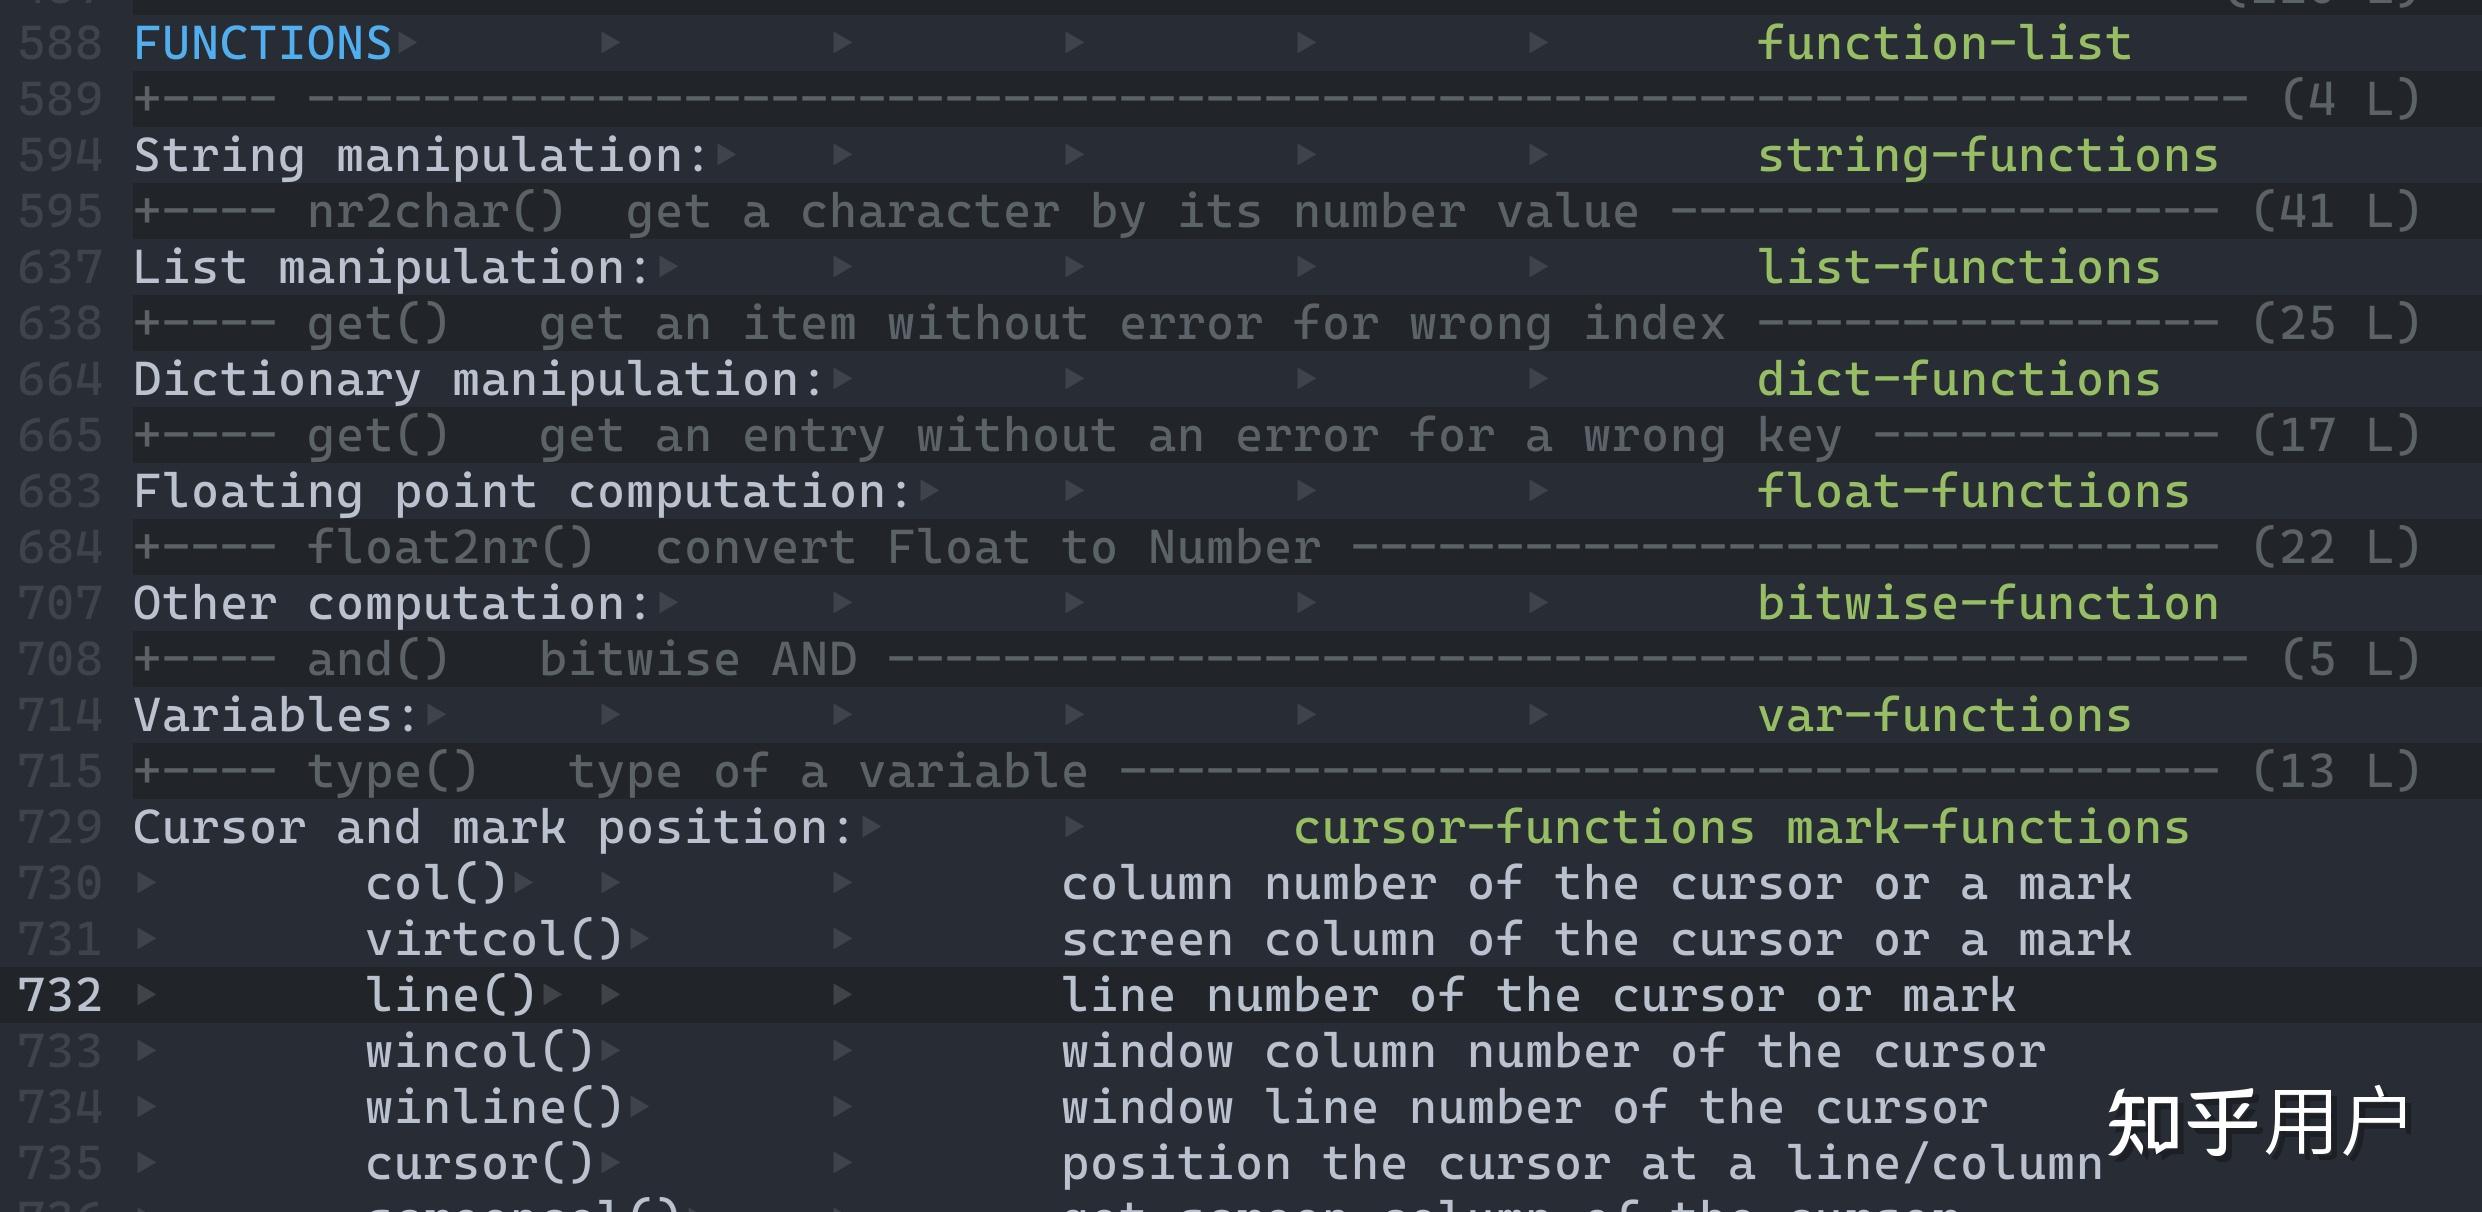Place cursor on line() function entry

[450, 996]
